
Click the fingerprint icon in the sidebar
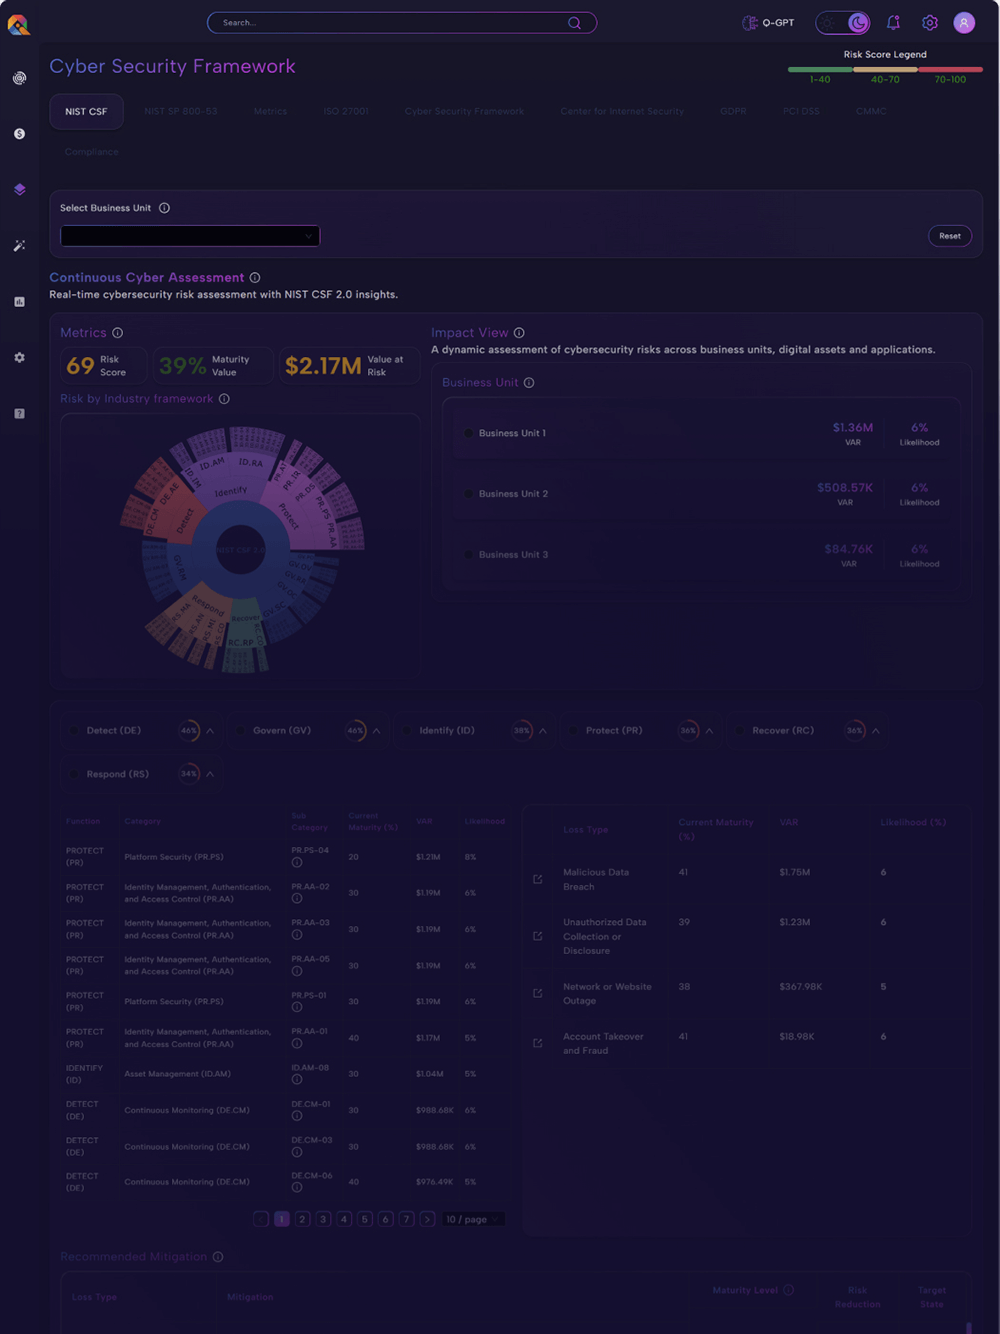(x=19, y=78)
